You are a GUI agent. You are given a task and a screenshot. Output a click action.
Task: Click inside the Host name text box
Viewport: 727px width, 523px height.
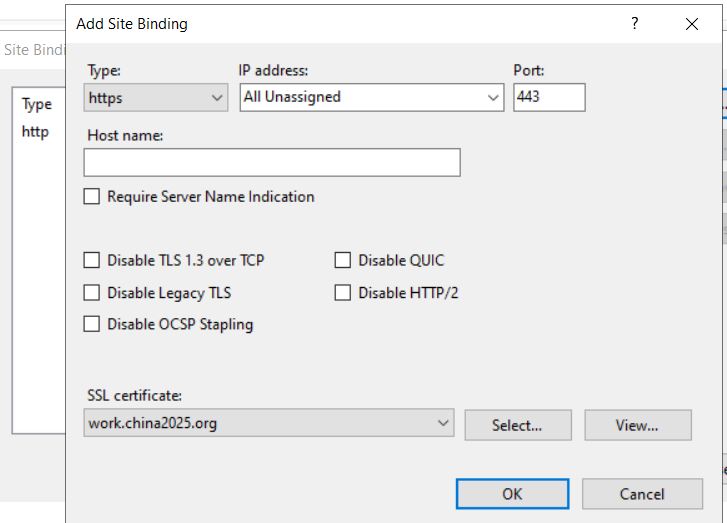click(272, 162)
